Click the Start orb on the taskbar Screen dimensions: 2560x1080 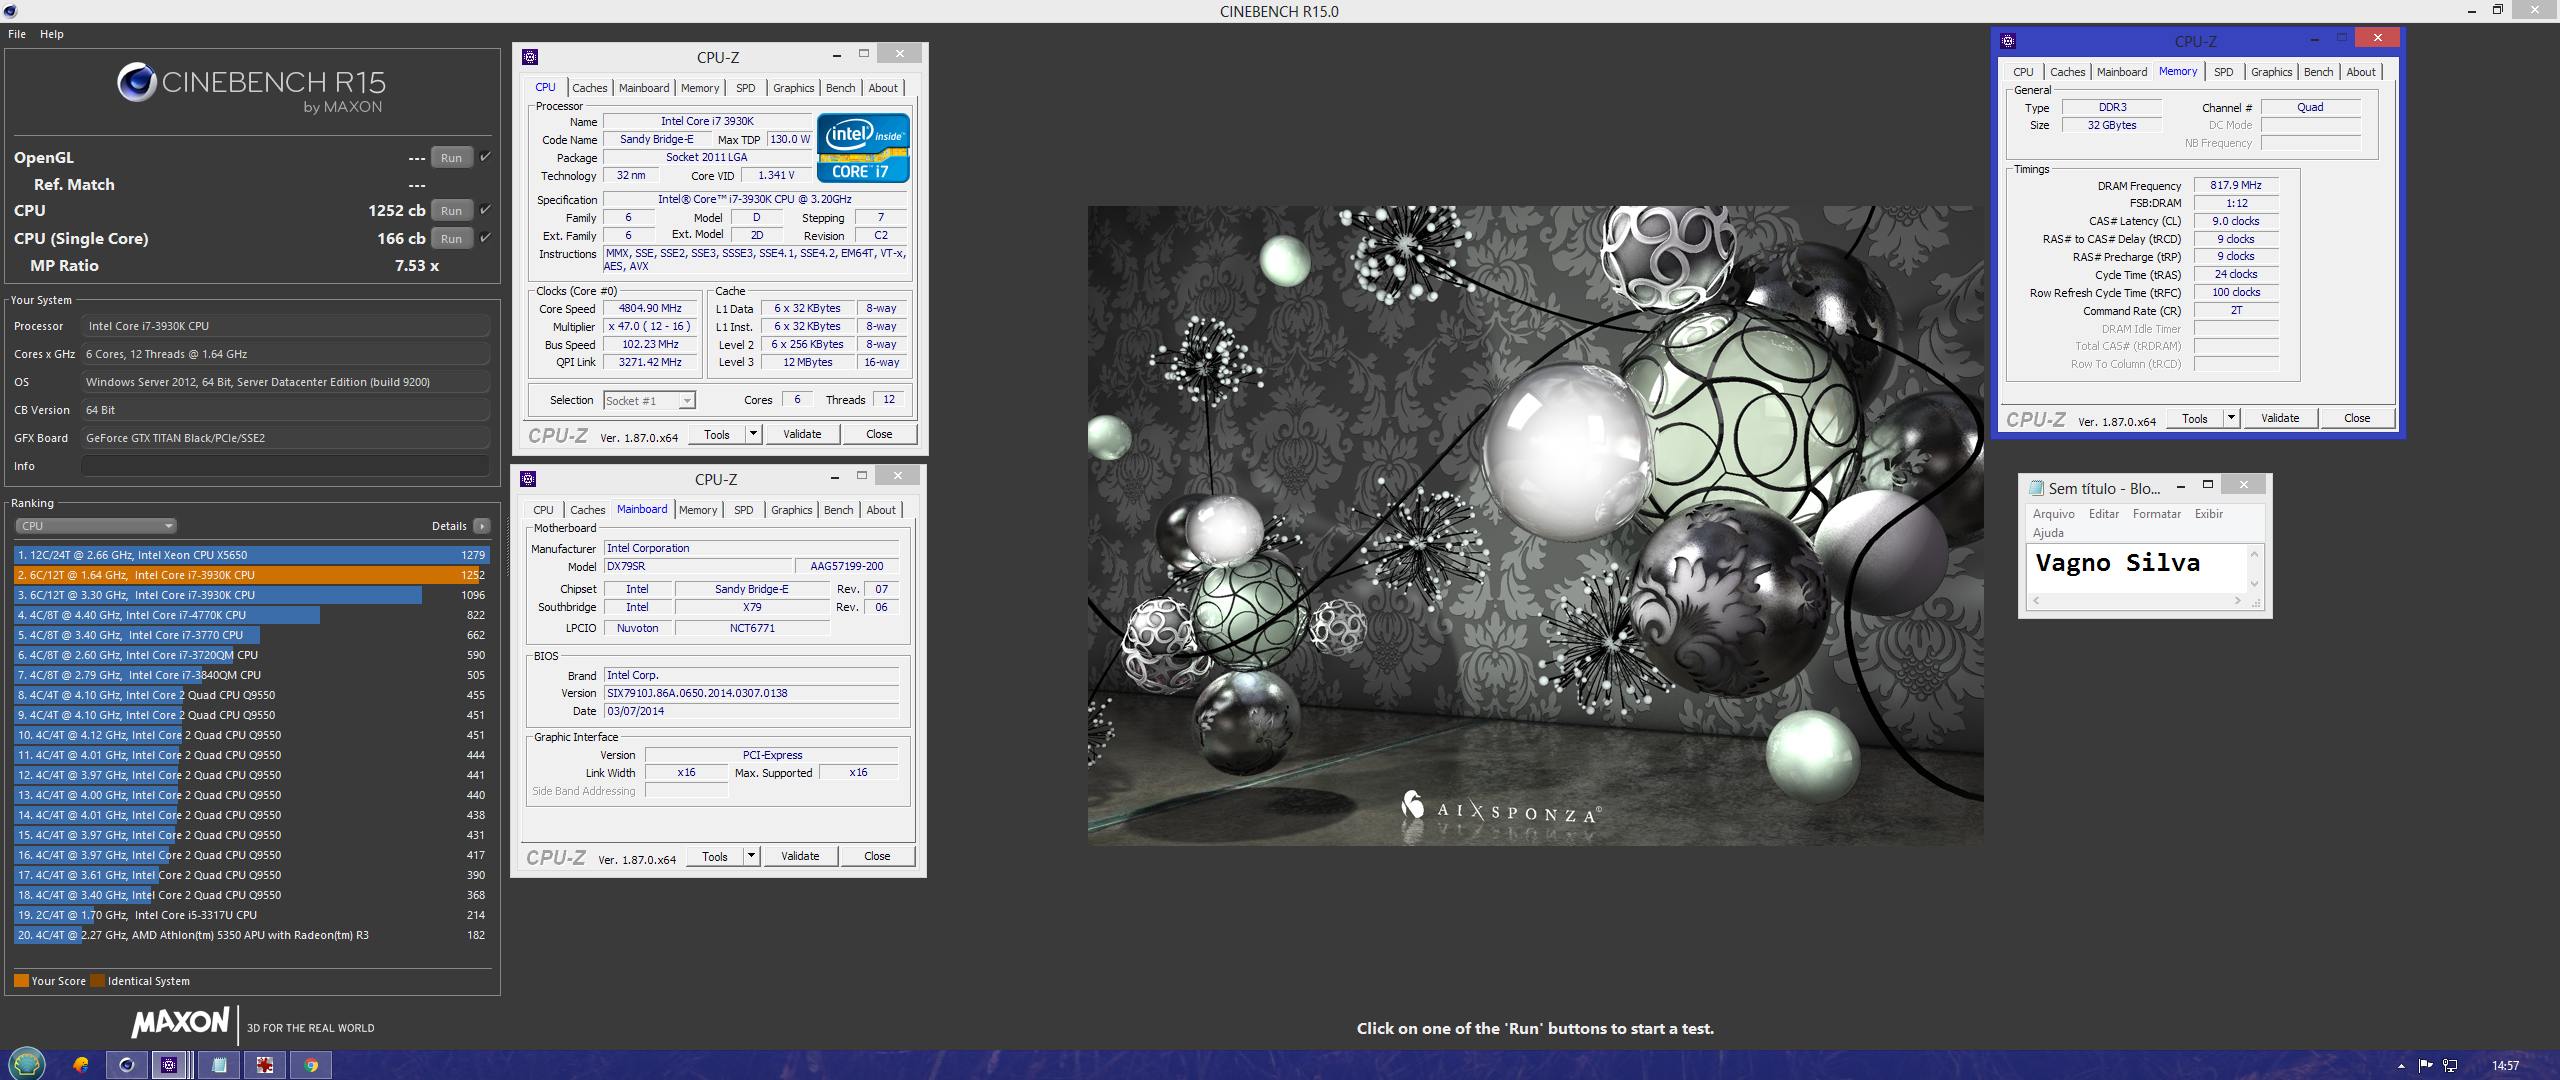click(27, 1063)
